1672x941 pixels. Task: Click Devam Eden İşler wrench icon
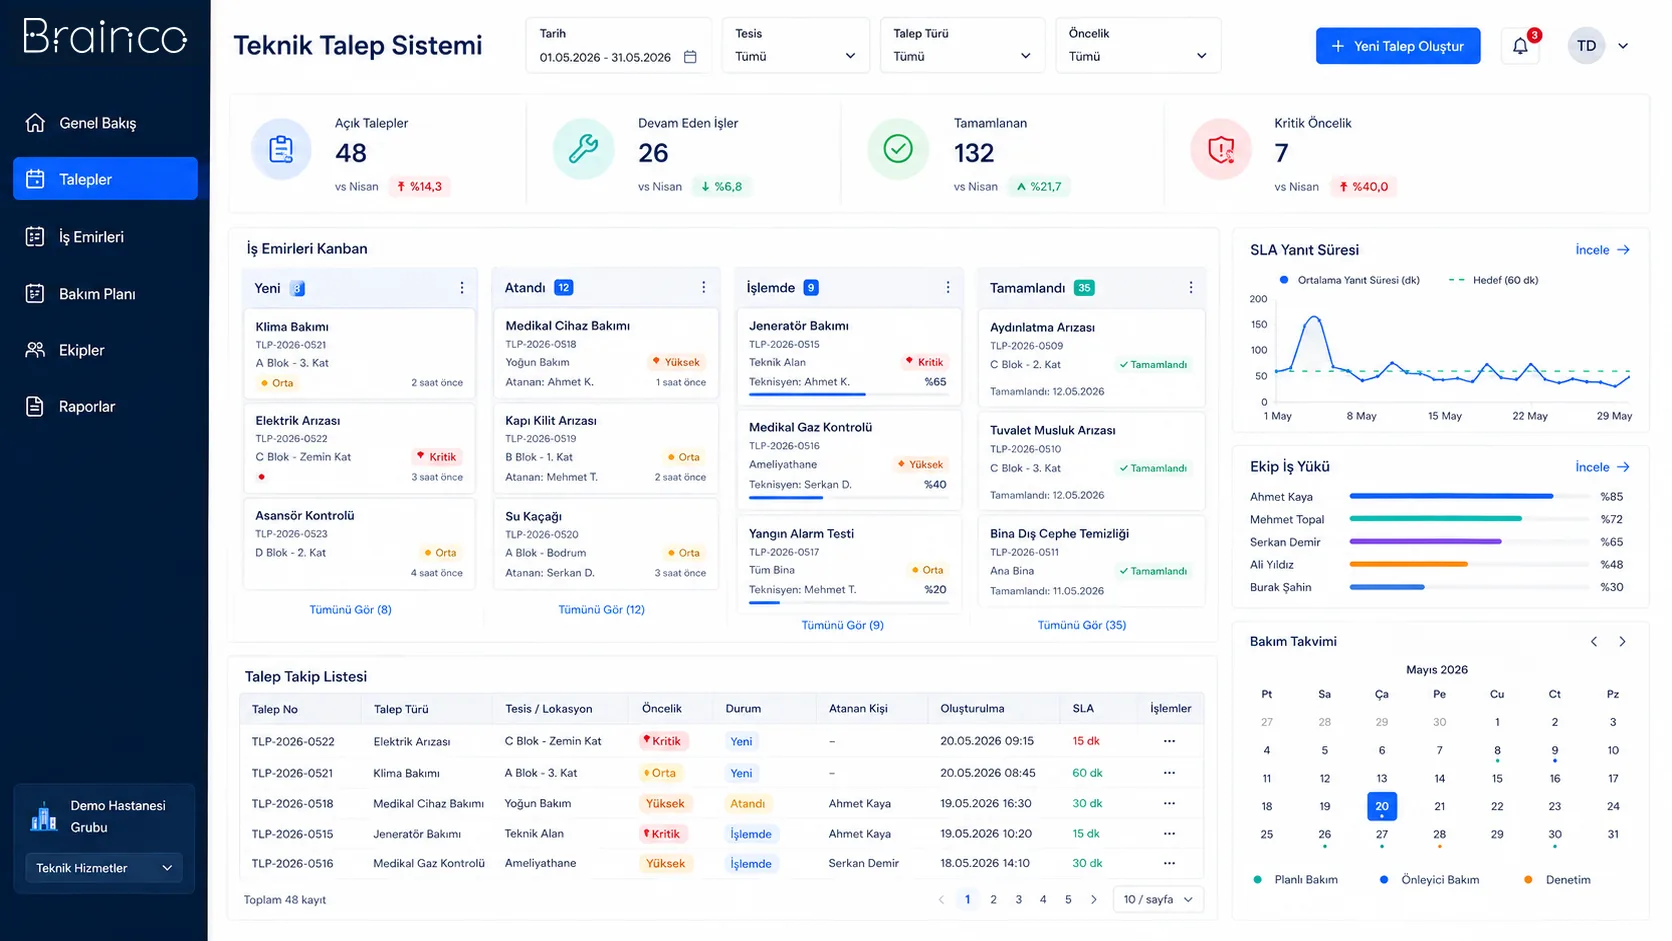tap(584, 150)
